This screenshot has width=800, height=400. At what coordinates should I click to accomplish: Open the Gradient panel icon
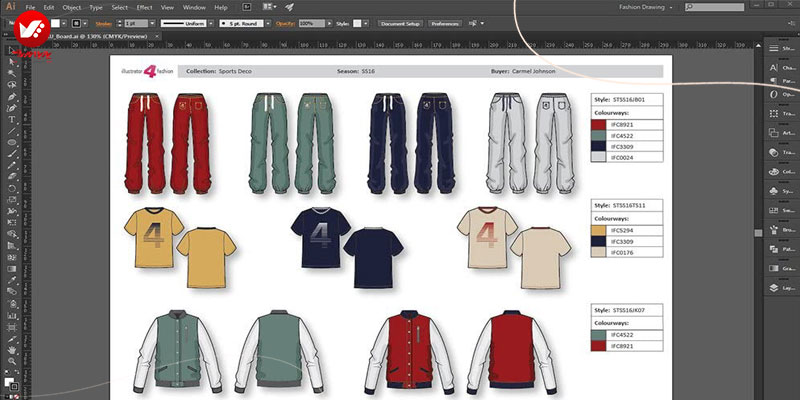tap(774, 268)
